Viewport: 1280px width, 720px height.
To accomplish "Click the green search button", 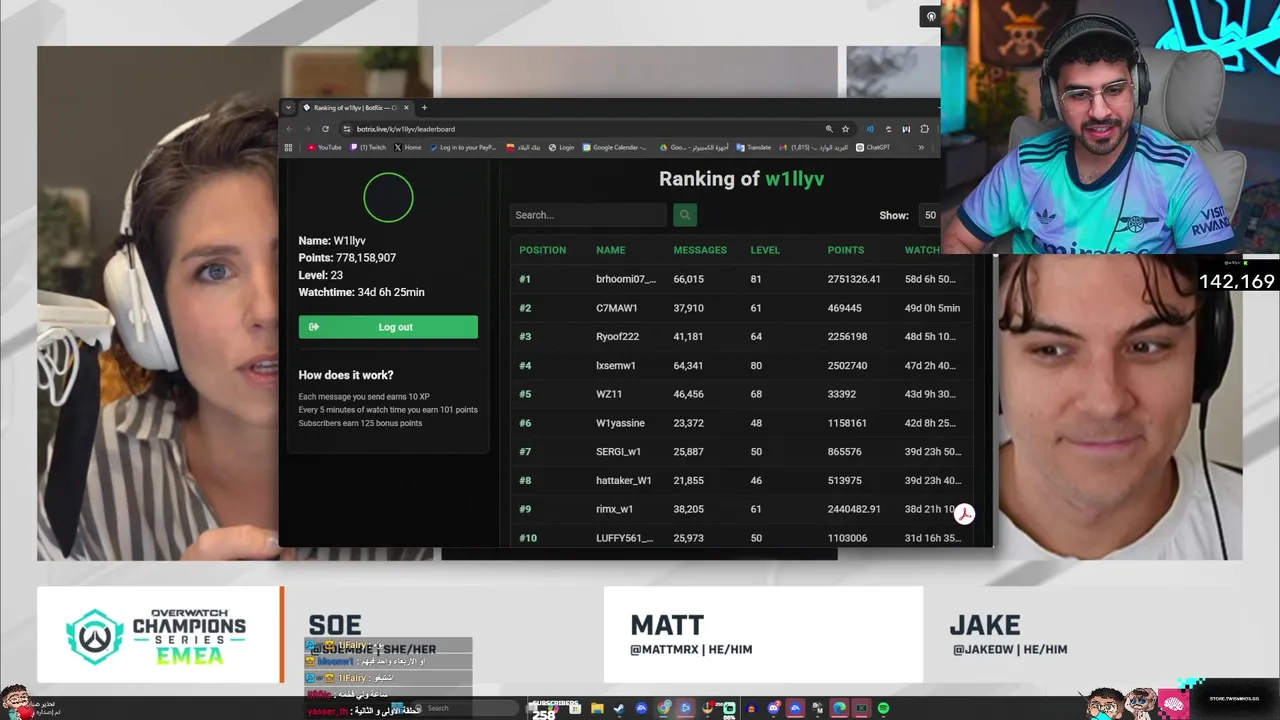I will 685,215.
